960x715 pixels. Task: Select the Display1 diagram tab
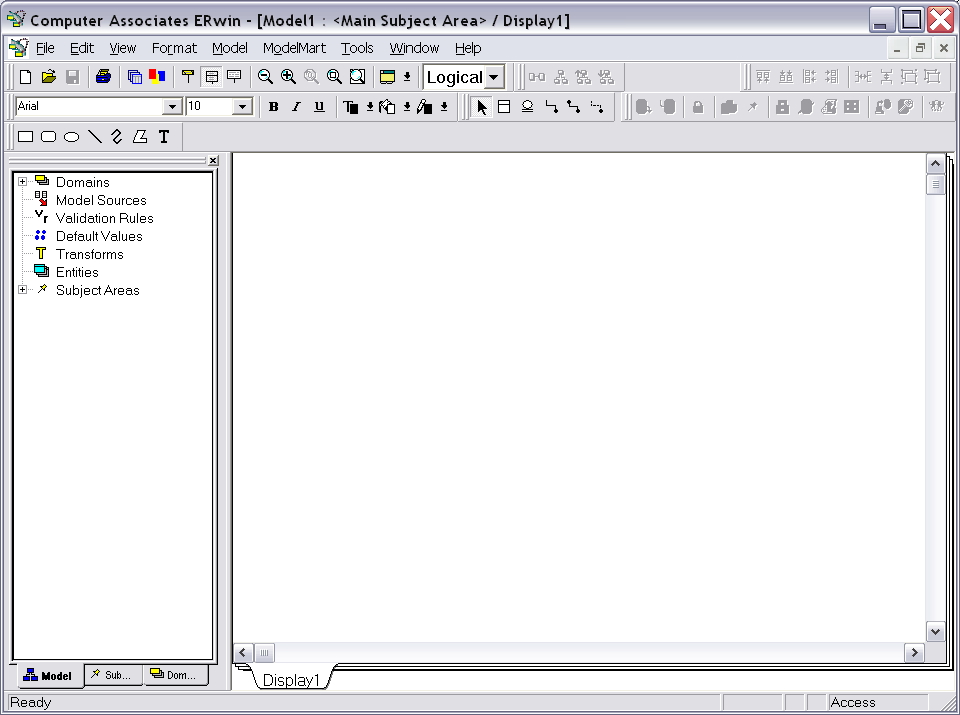(291, 680)
